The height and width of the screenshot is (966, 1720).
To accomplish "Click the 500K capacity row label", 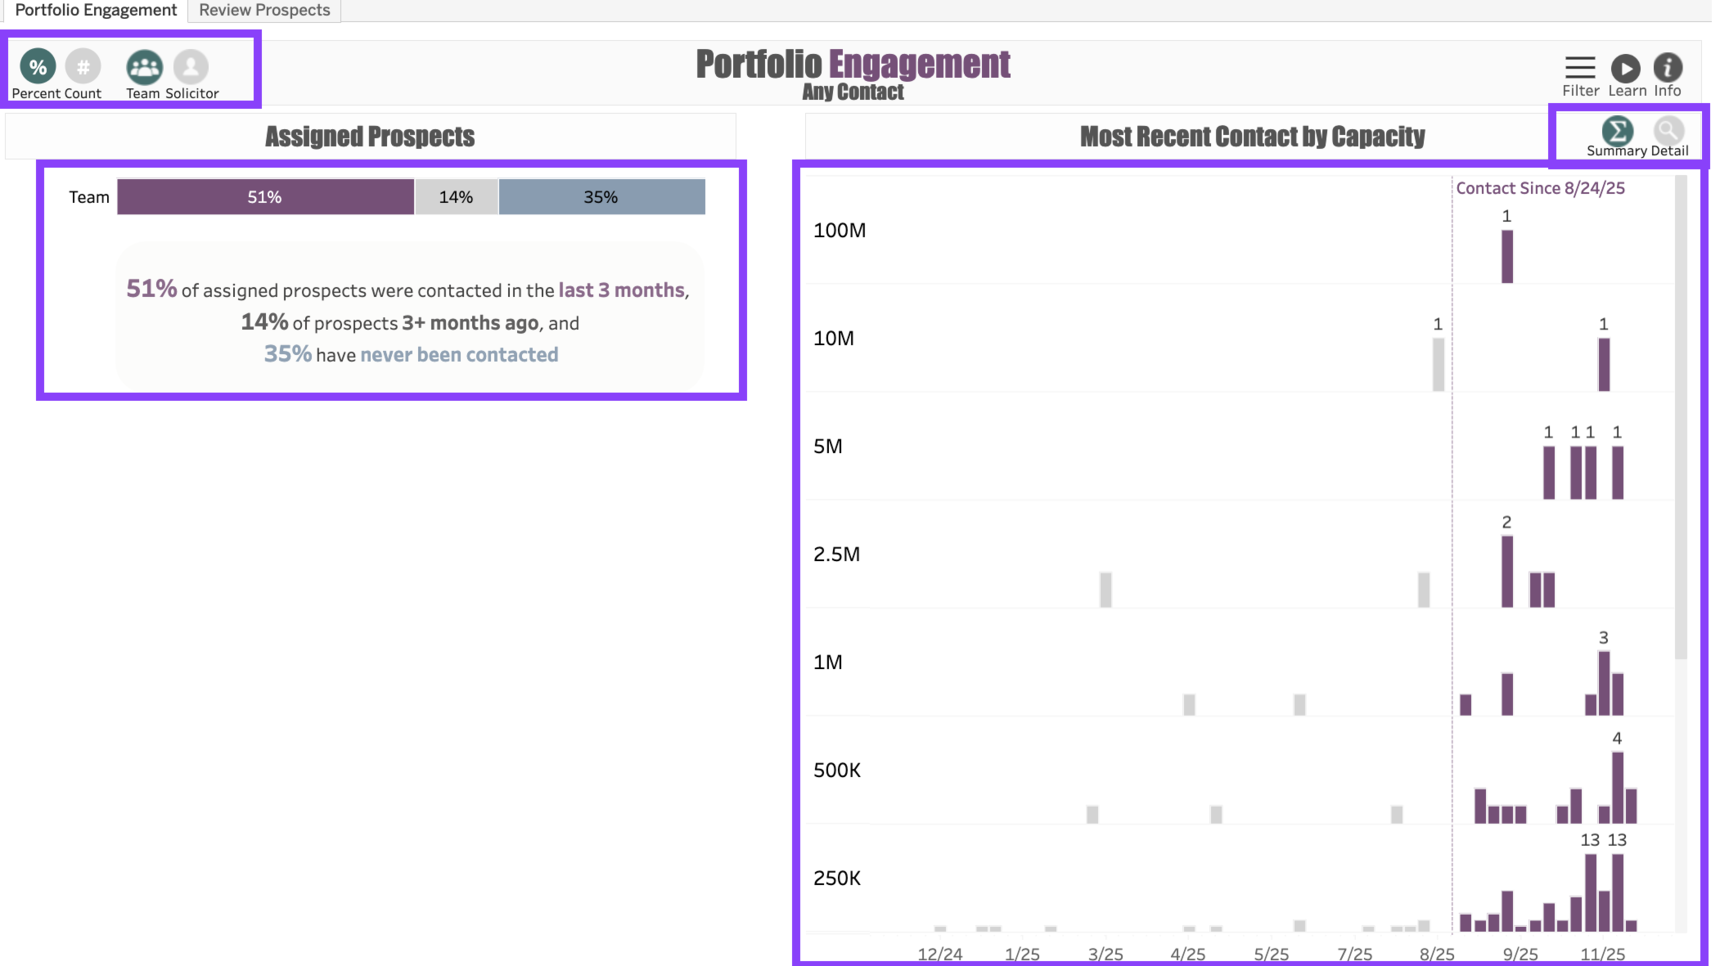I will [837, 770].
